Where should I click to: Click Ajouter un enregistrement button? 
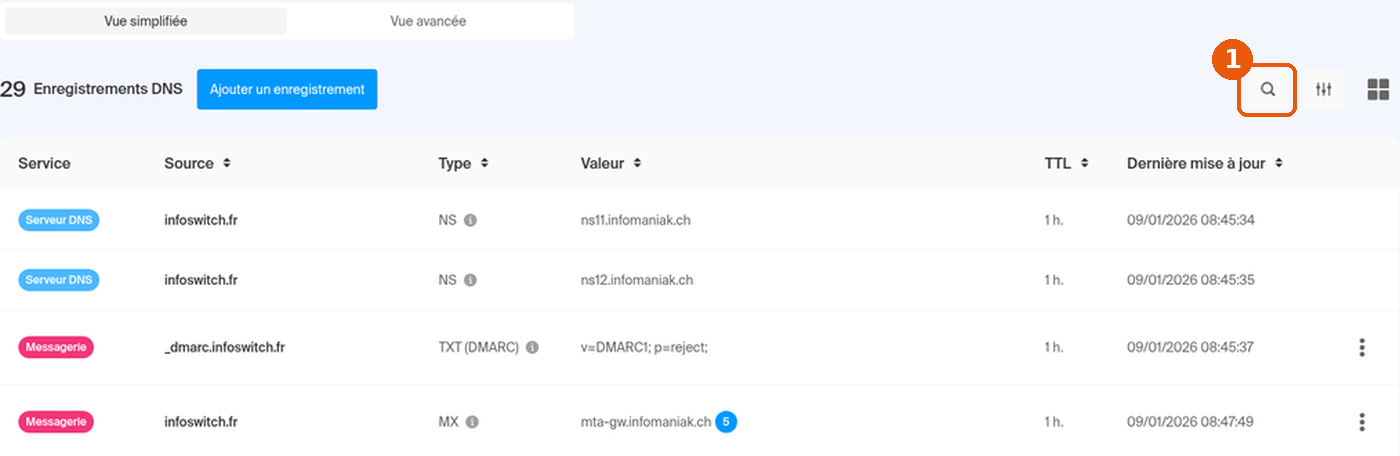(287, 89)
